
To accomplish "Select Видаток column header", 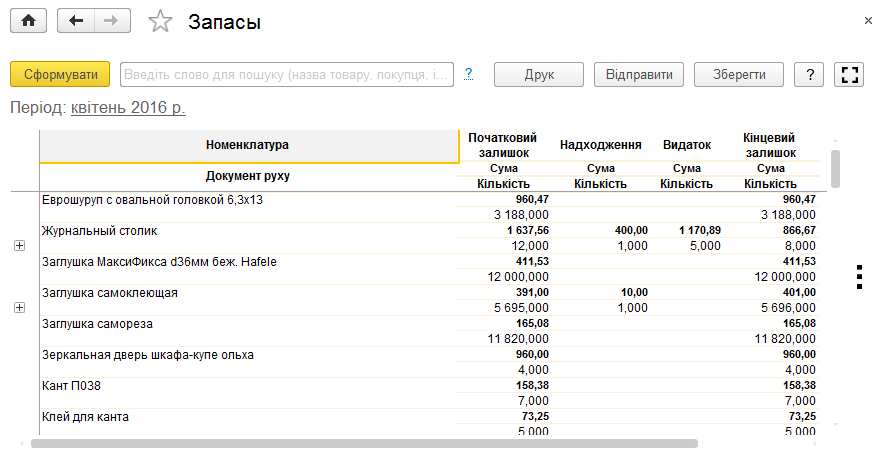I will (x=687, y=145).
